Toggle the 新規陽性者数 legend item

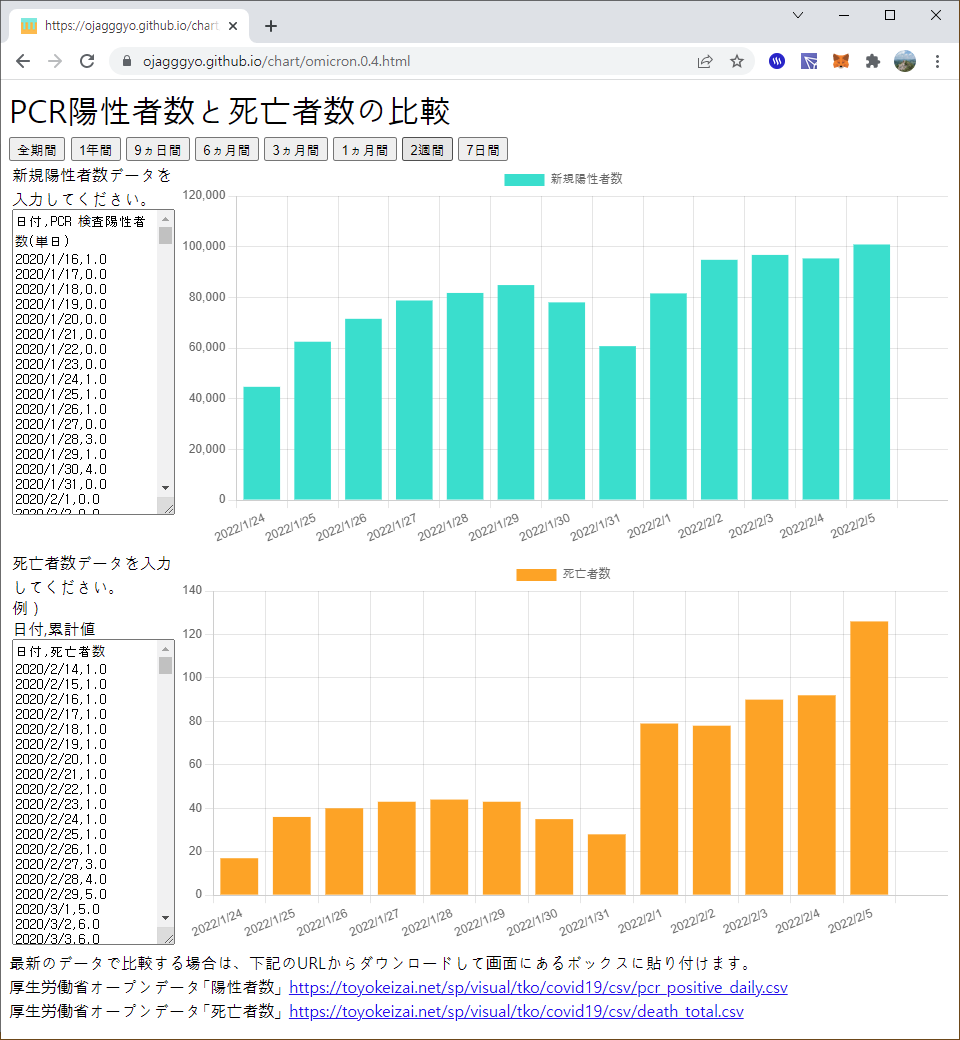(x=563, y=179)
